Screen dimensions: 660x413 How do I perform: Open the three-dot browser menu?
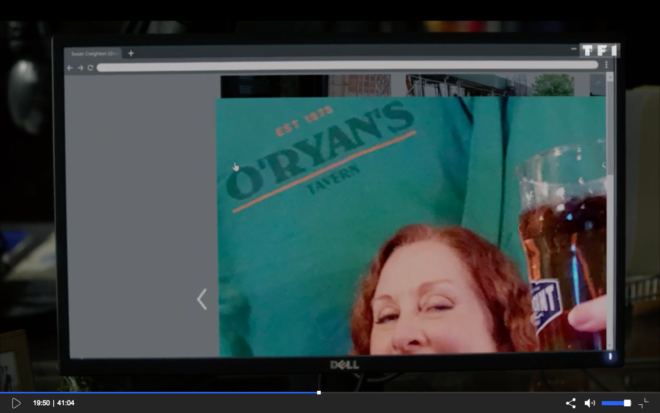pos(606,65)
